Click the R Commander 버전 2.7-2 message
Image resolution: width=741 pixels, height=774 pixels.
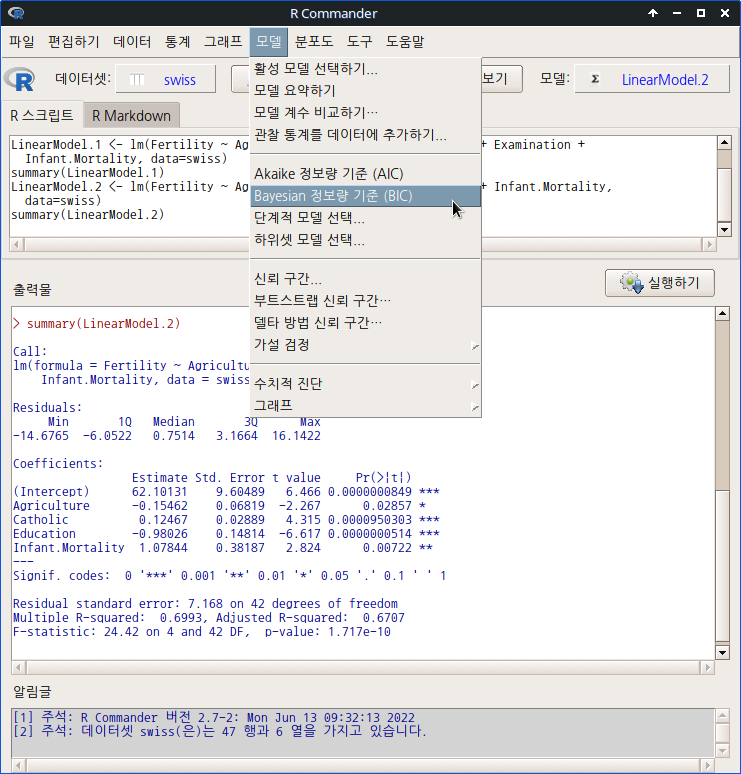coord(214,717)
